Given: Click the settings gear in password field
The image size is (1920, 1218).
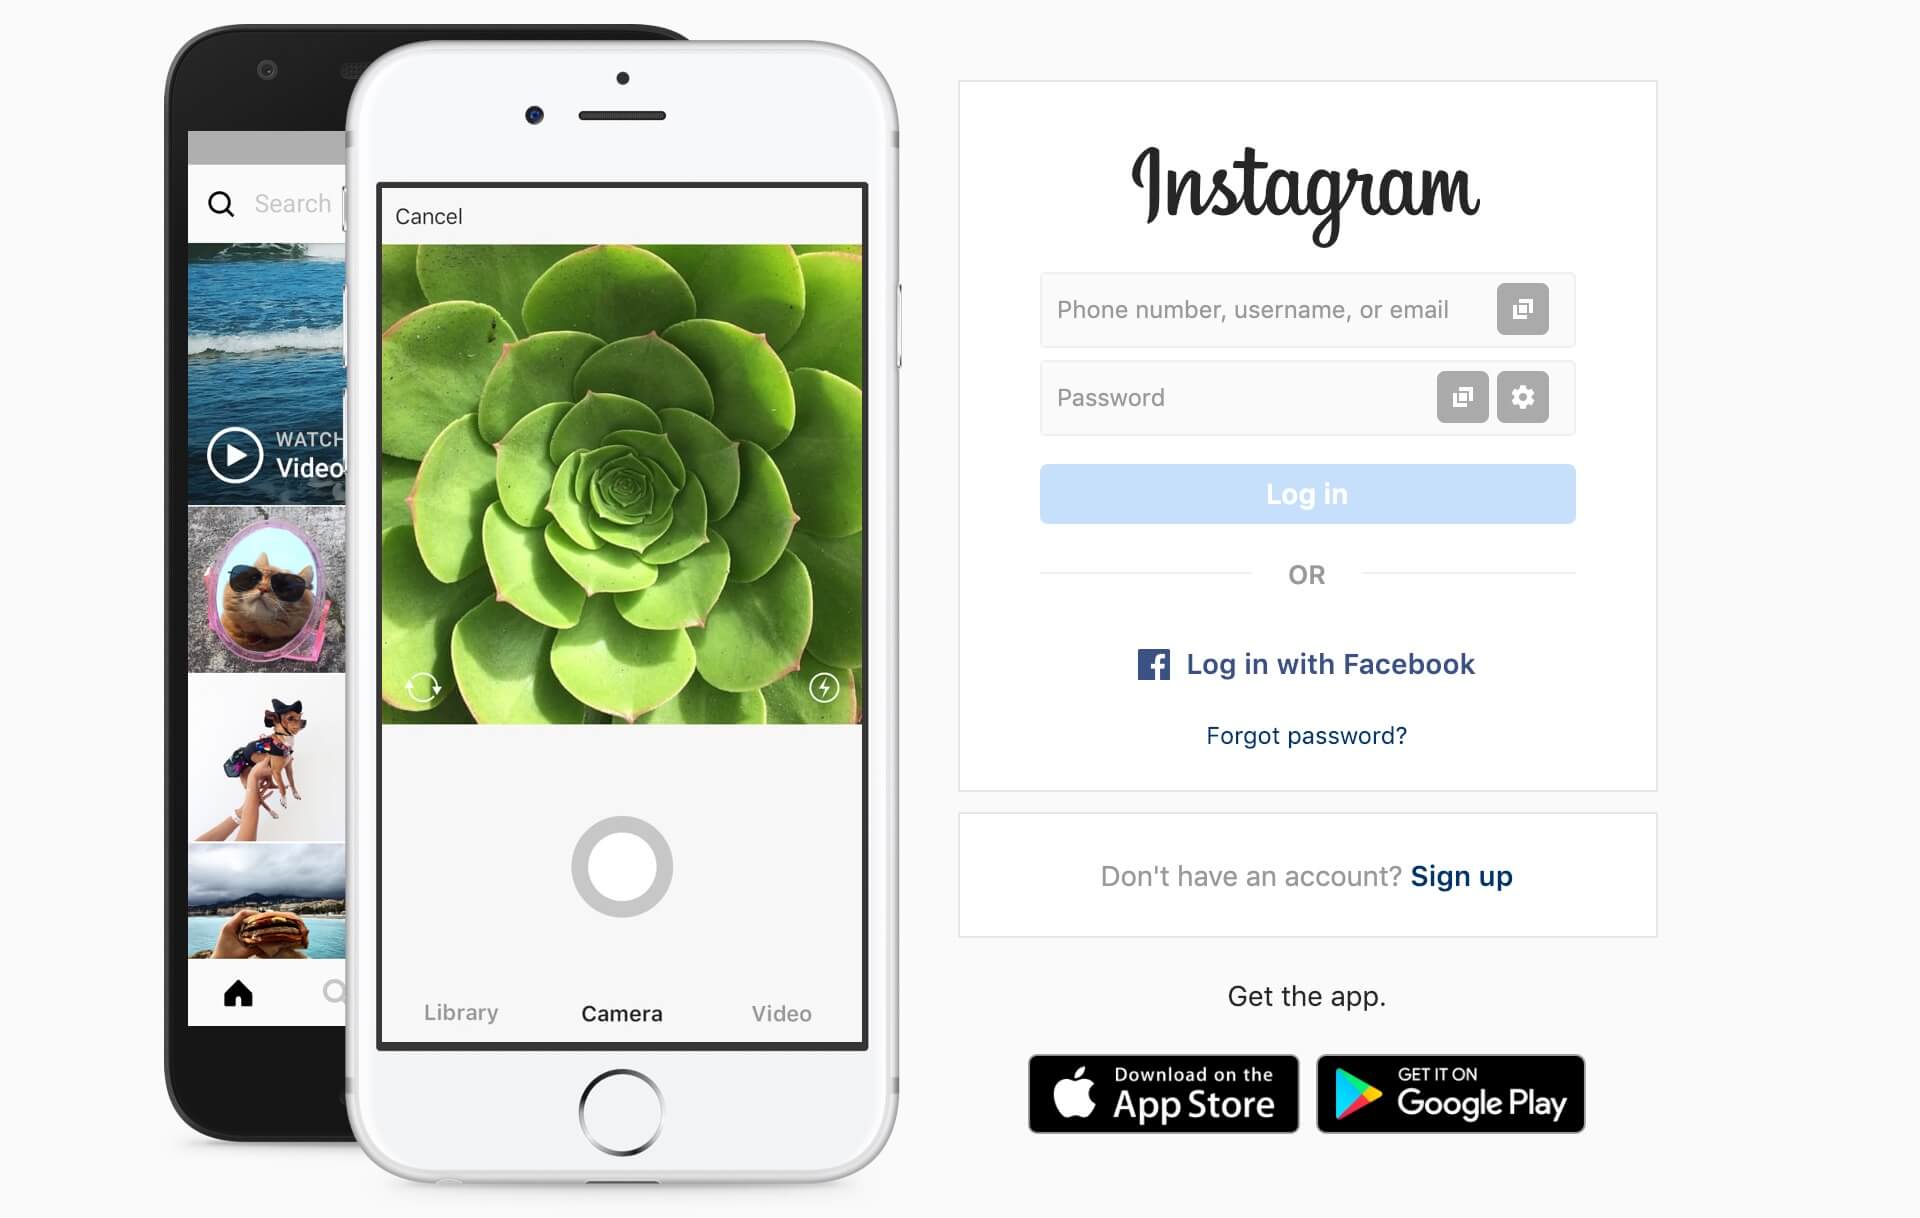Looking at the screenshot, I should pos(1523,396).
